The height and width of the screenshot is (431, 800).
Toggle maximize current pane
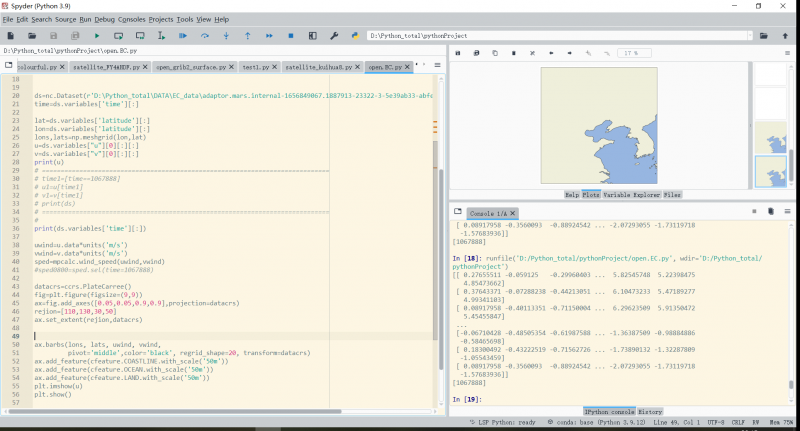[x=313, y=36]
